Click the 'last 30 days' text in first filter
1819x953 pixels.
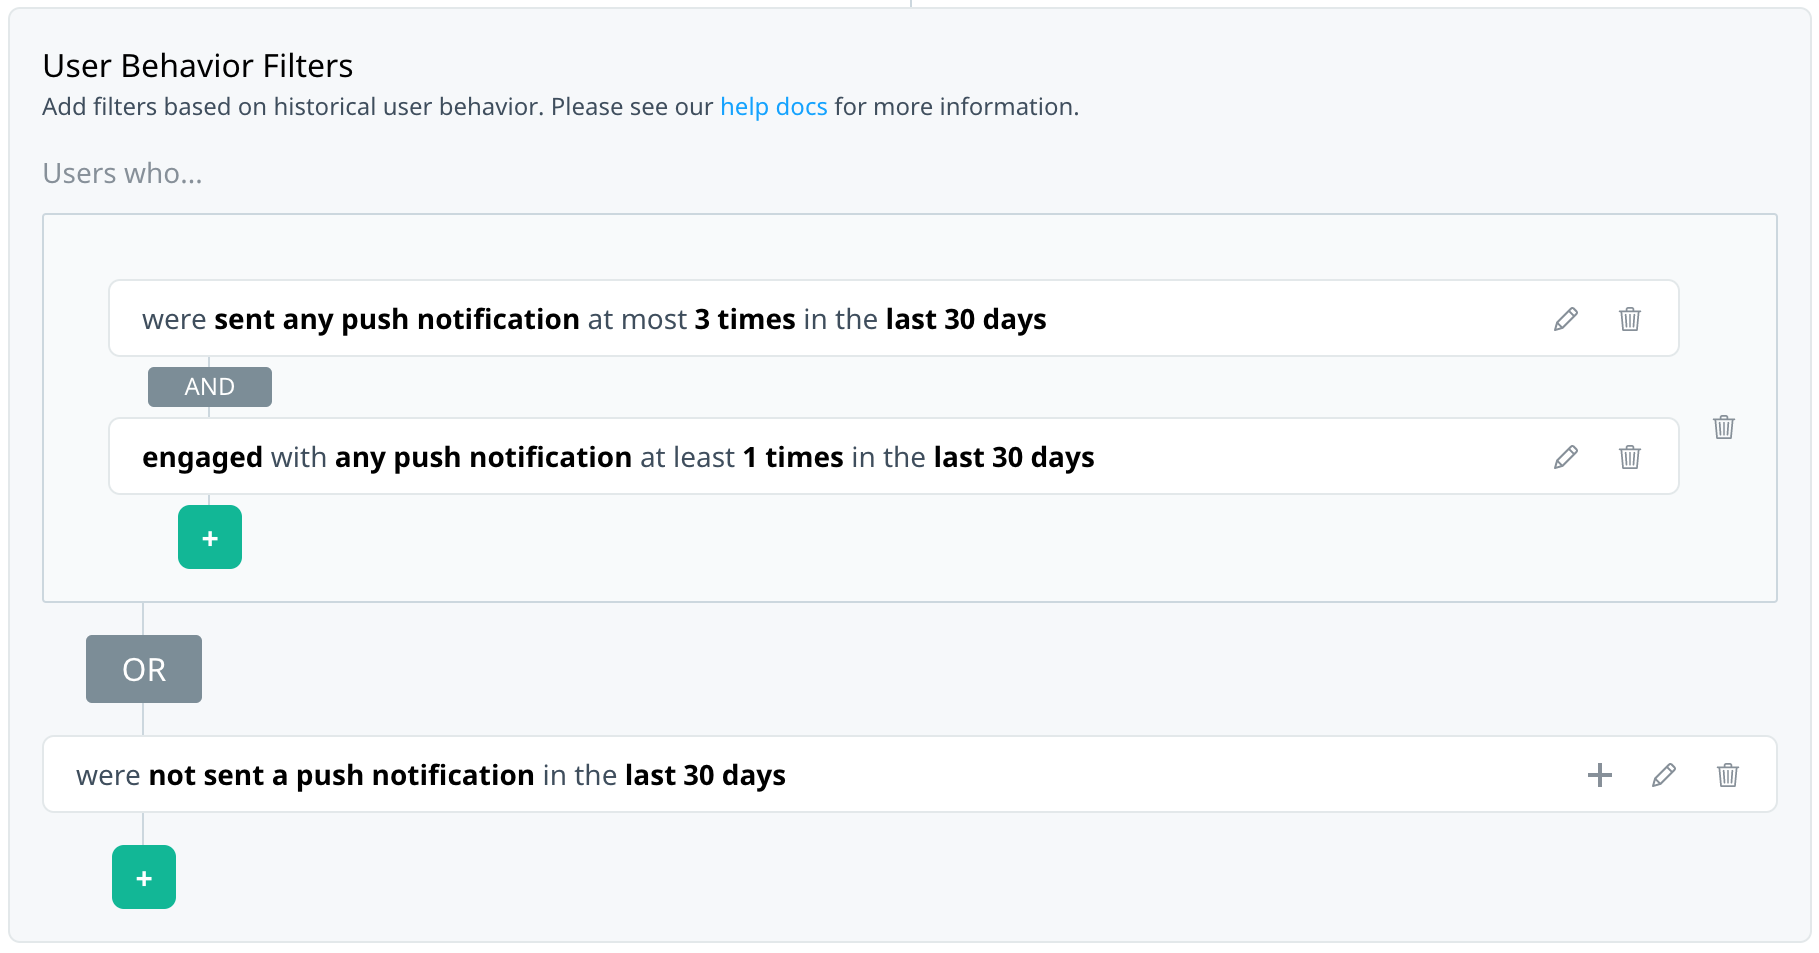click(x=966, y=319)
